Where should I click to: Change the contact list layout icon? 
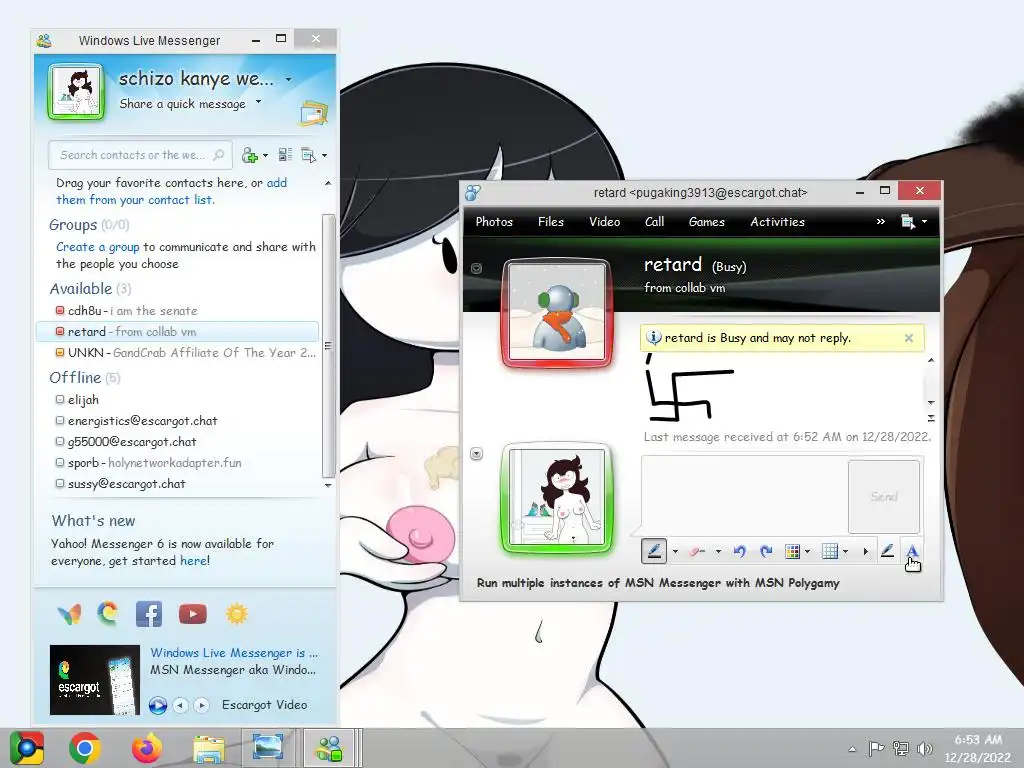pos(285,155)
